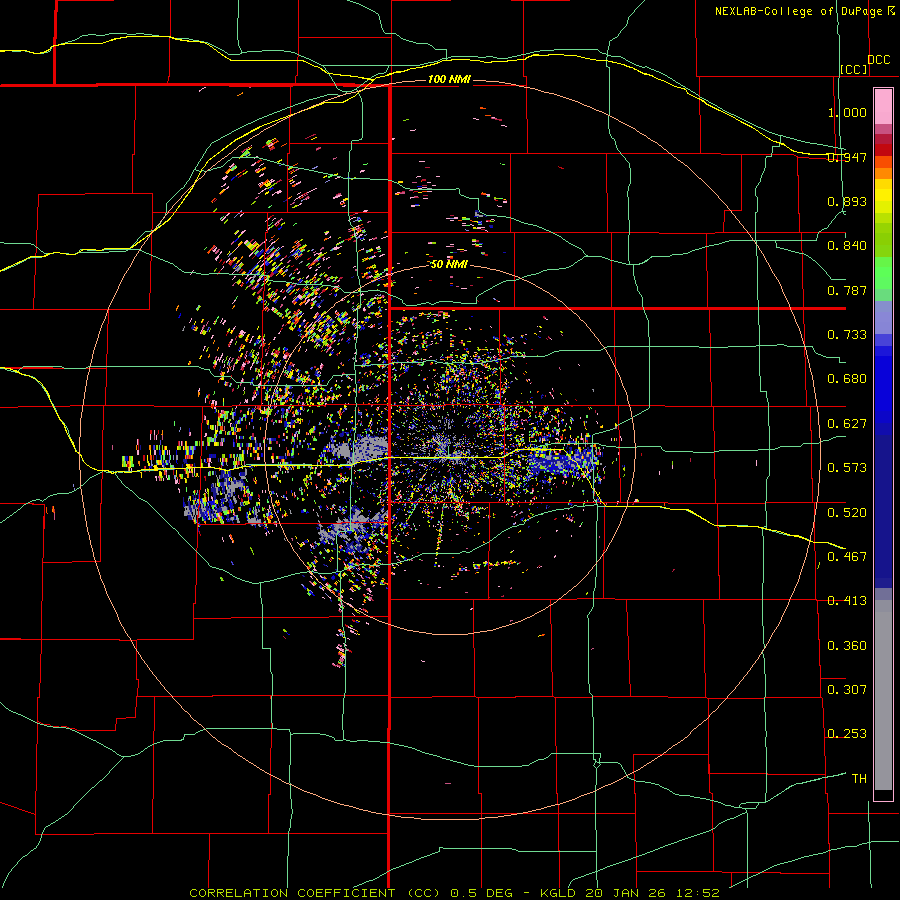Click the 0.787 legend value
This screenshot has width=900, height=900.
point(847,290)
